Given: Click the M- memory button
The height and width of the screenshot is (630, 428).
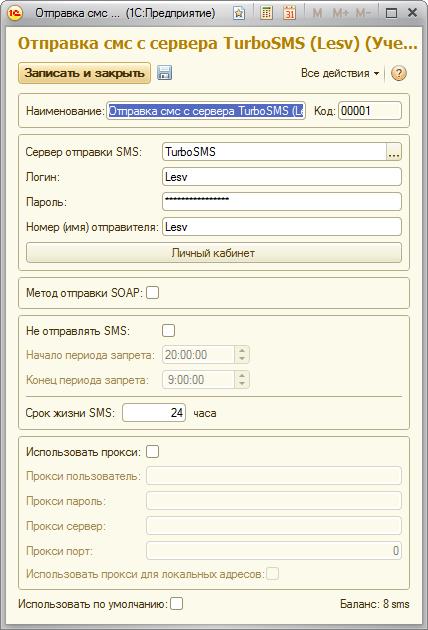Looking at the screenshot, I should tap(363, 13).
